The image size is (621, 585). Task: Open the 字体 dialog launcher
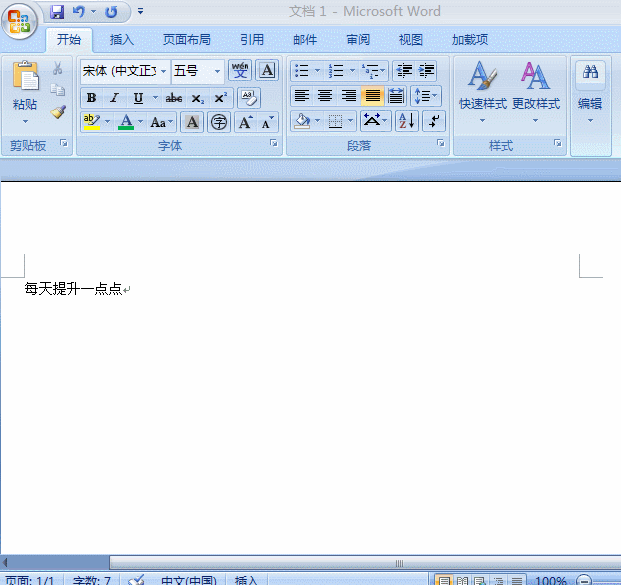point(273,143)
